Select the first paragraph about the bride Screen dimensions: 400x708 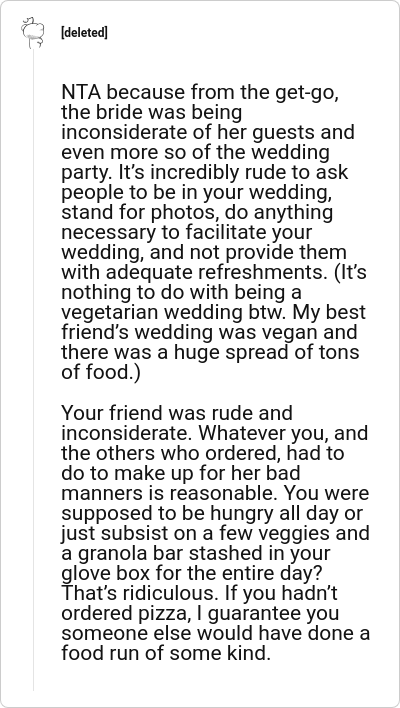(214, 233)
